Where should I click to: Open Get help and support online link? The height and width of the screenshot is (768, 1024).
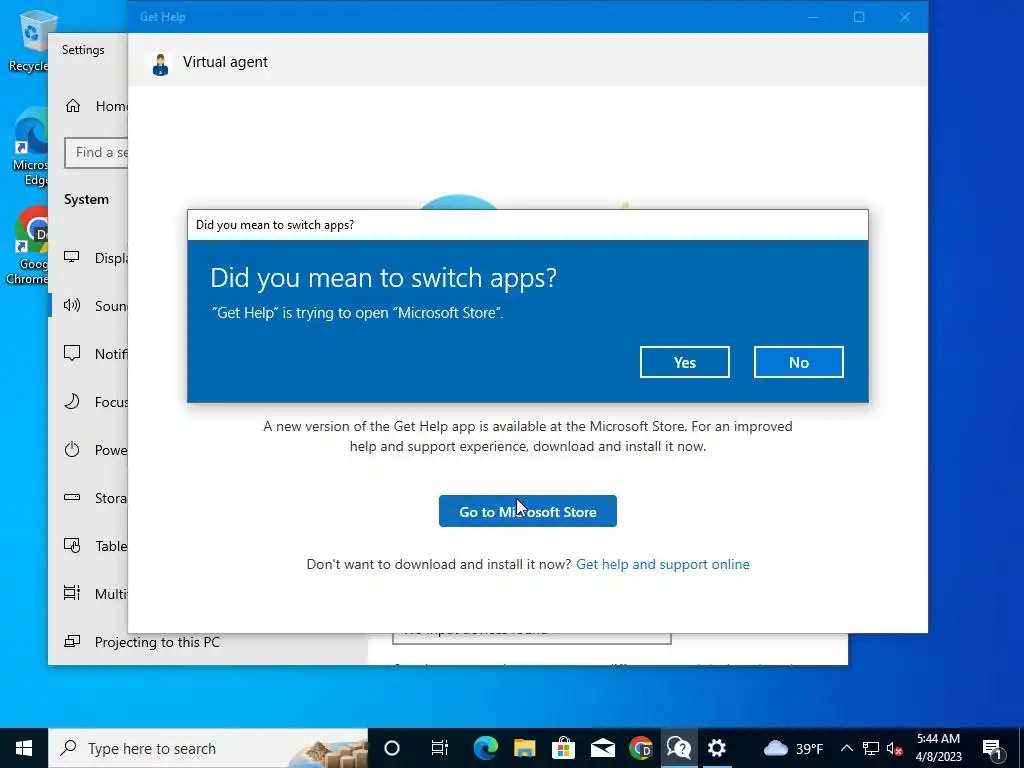(x=662, y=564)
